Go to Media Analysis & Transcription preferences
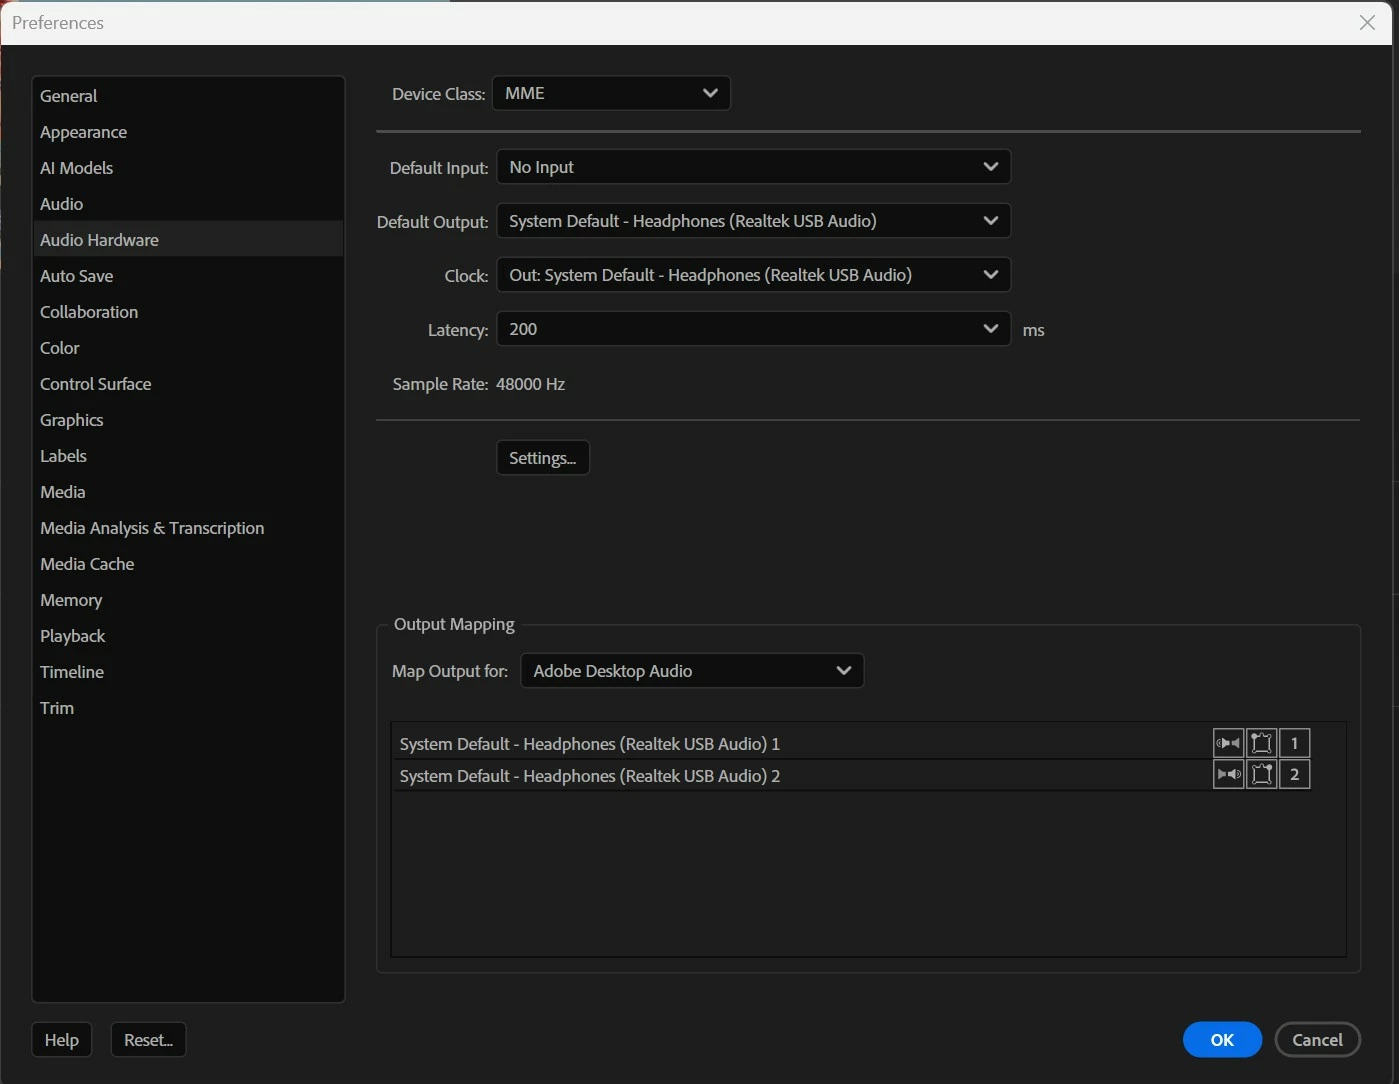This screenshot has width=1399, height=1084. point(188,528)
